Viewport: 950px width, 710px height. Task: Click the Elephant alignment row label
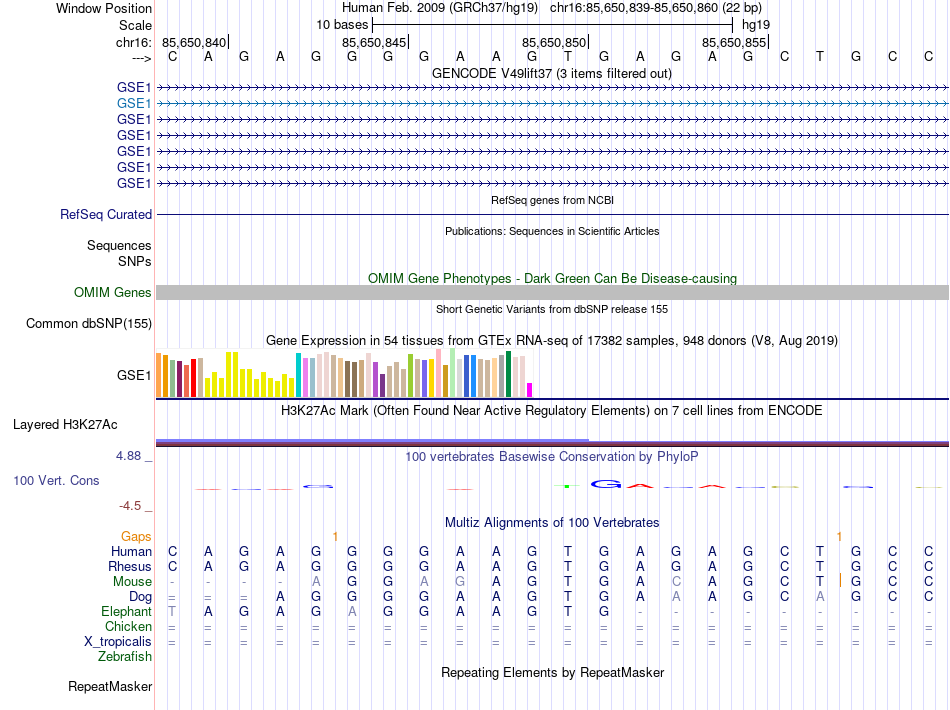click(x=126, y=612)
